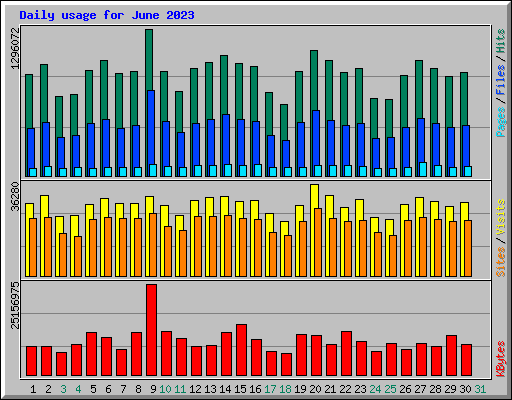Select day 11 on the x-axis

point(180,389)
